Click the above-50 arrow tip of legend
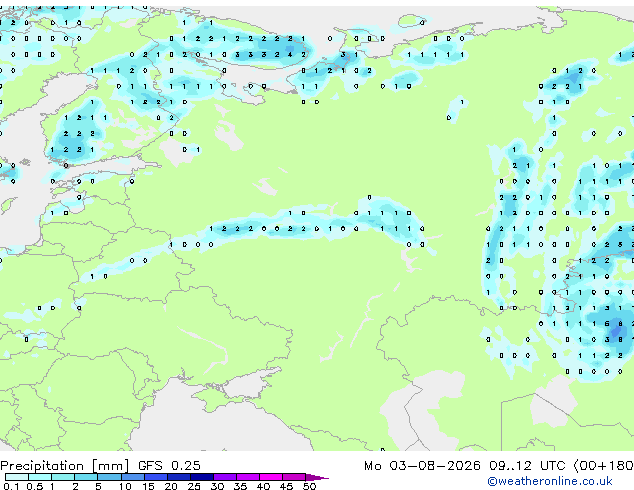634x490 pixels. tap(317, 477)
